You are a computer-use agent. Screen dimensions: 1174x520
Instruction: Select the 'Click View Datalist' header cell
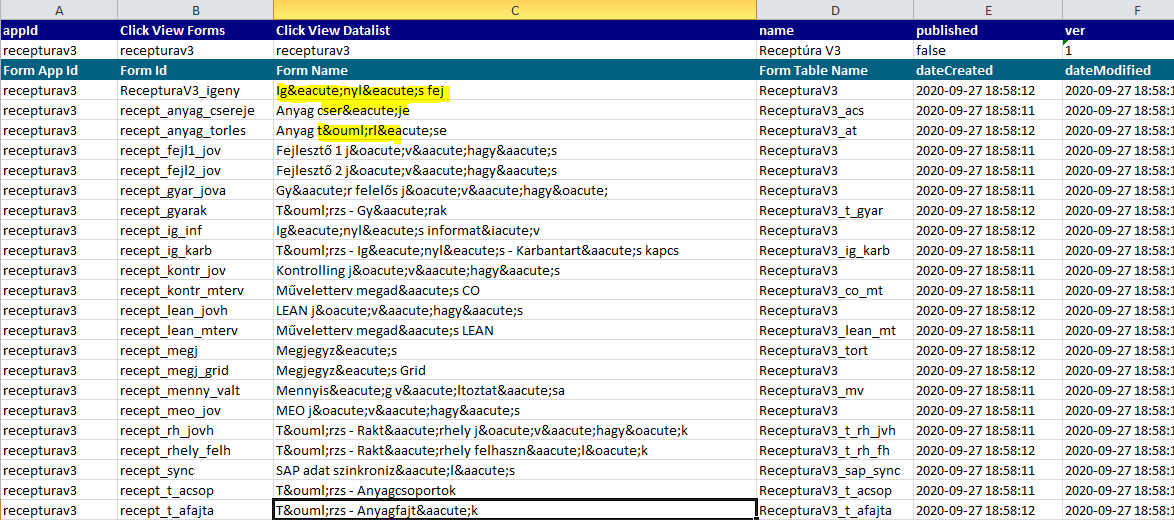[x=514, y=30]
